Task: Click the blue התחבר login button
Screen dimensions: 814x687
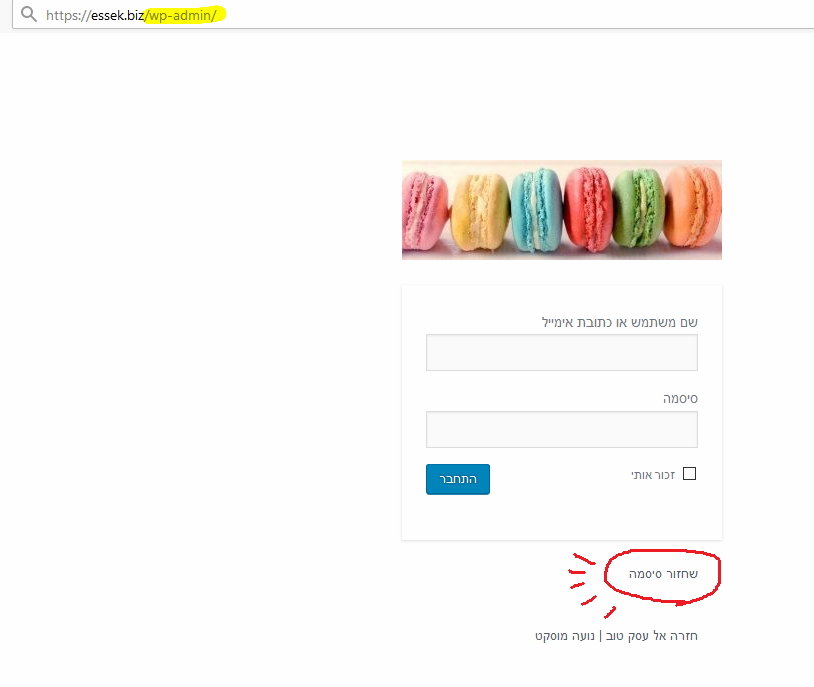Action: point(458,479)
